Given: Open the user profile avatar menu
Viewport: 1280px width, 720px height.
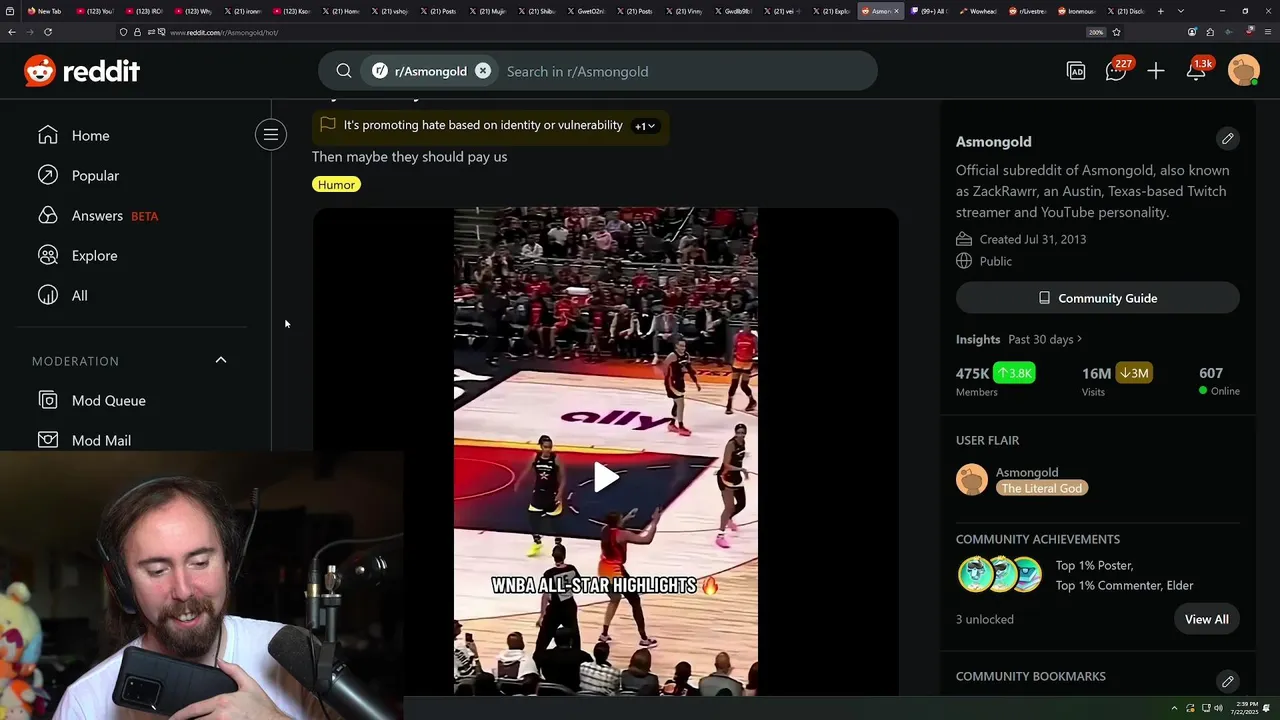Looking at the screenshot, I should (1243, 71).
